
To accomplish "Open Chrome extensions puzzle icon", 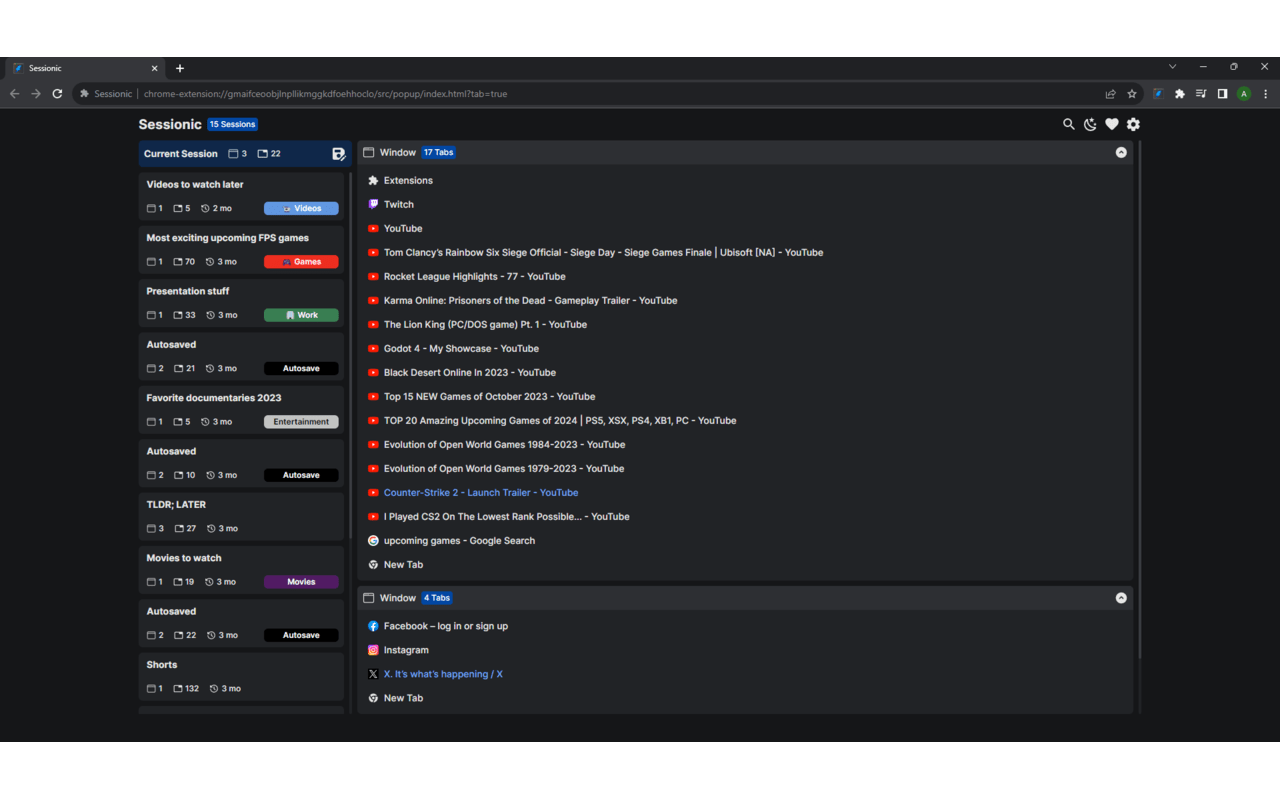I will point(1180,94).
